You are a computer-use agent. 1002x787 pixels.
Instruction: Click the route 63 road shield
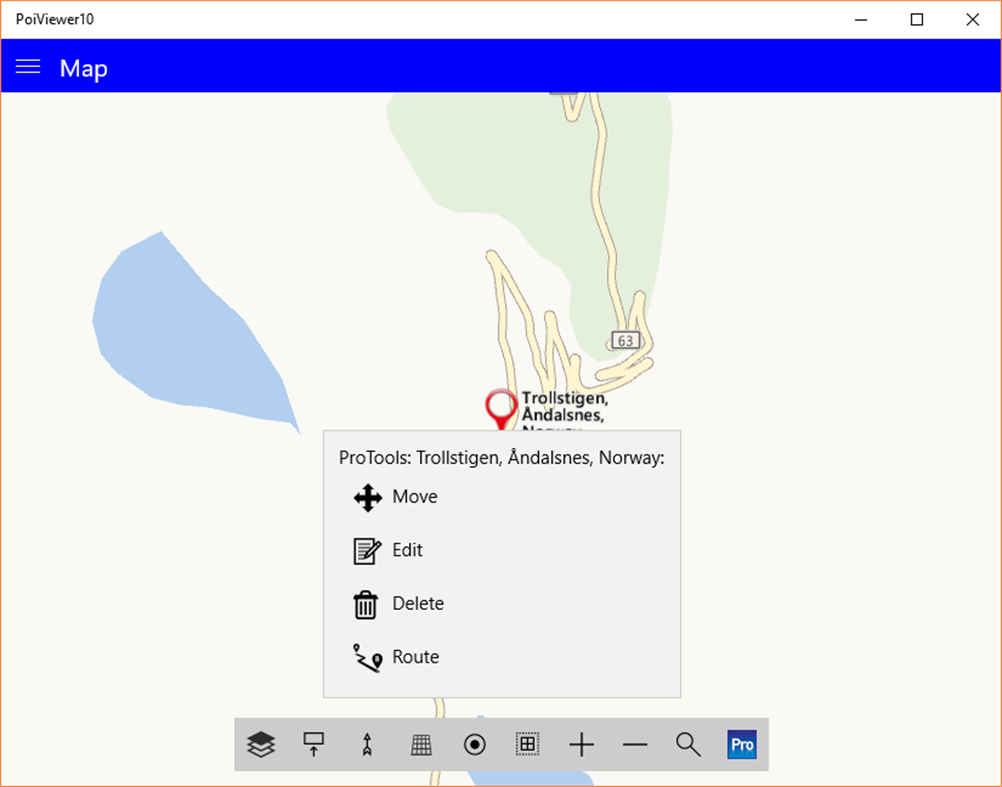click(x=624, y=340)
